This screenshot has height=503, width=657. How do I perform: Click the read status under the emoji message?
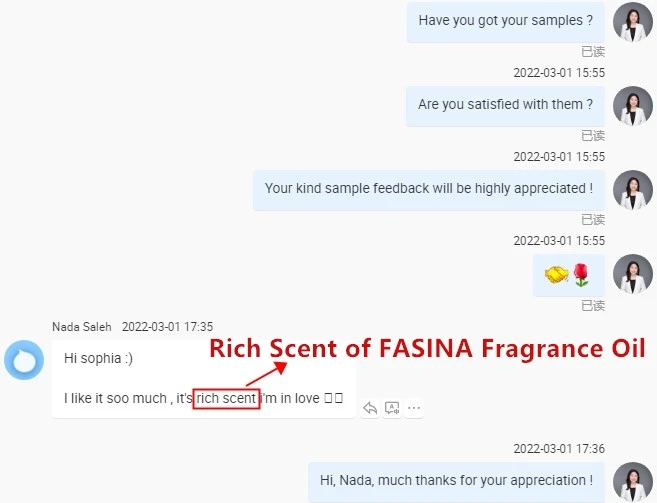(593, 305)
